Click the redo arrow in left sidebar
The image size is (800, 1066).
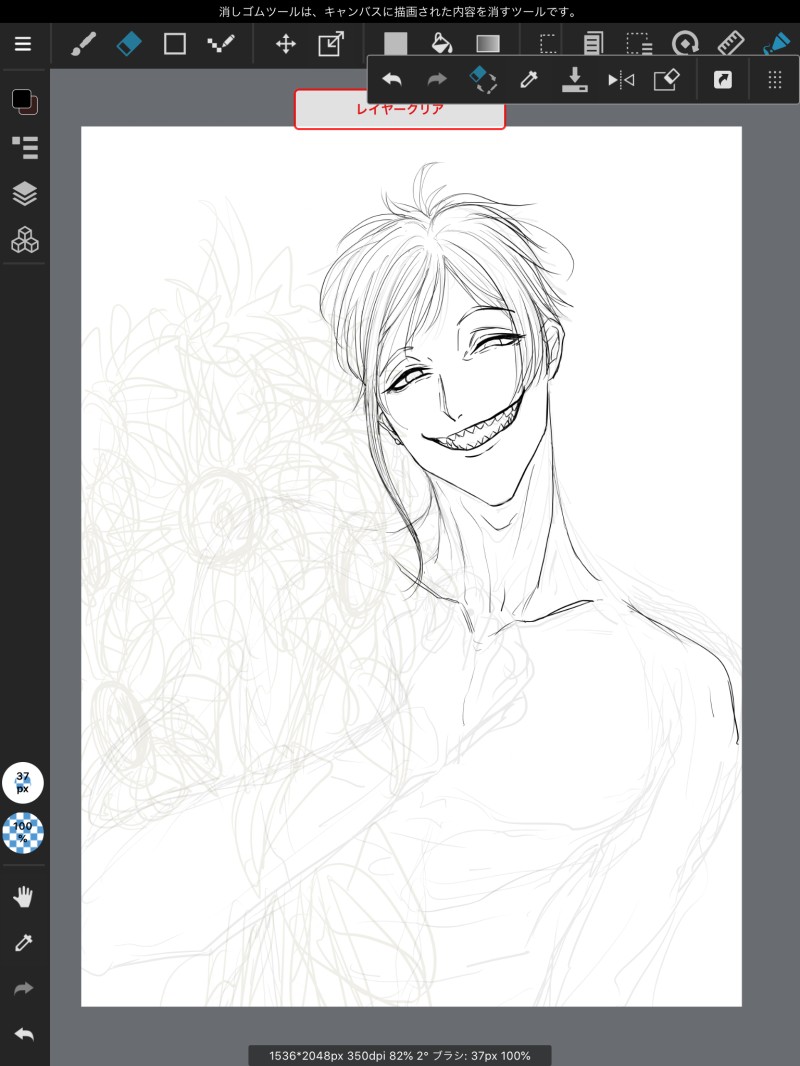[x=24, y=988]
